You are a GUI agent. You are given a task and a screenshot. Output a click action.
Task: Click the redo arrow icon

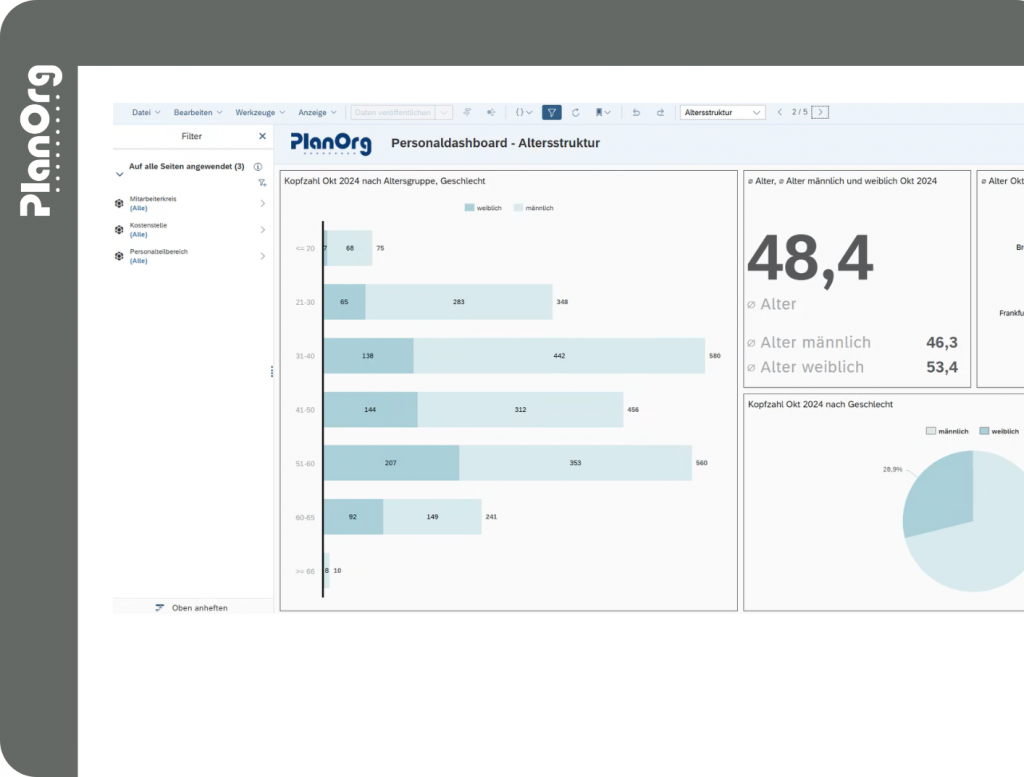[x=660, y=113]
